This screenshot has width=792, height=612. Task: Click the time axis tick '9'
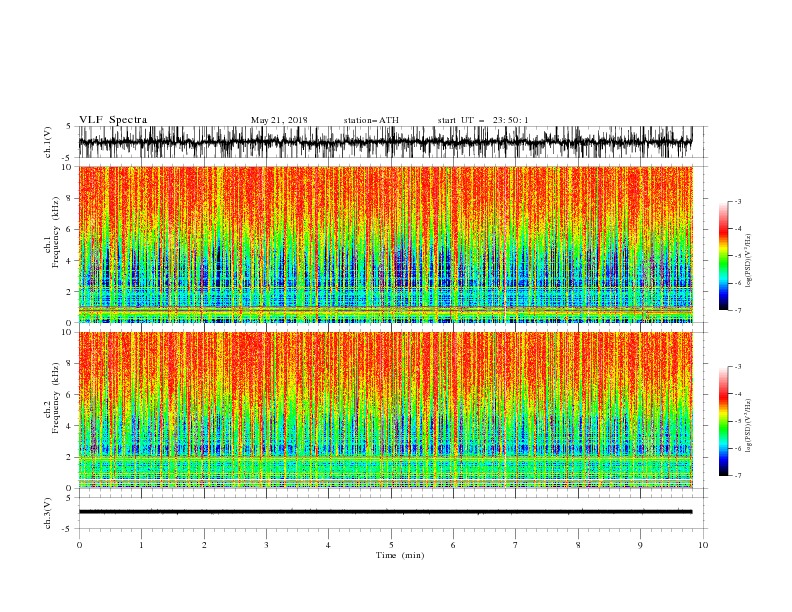point(640,545)
